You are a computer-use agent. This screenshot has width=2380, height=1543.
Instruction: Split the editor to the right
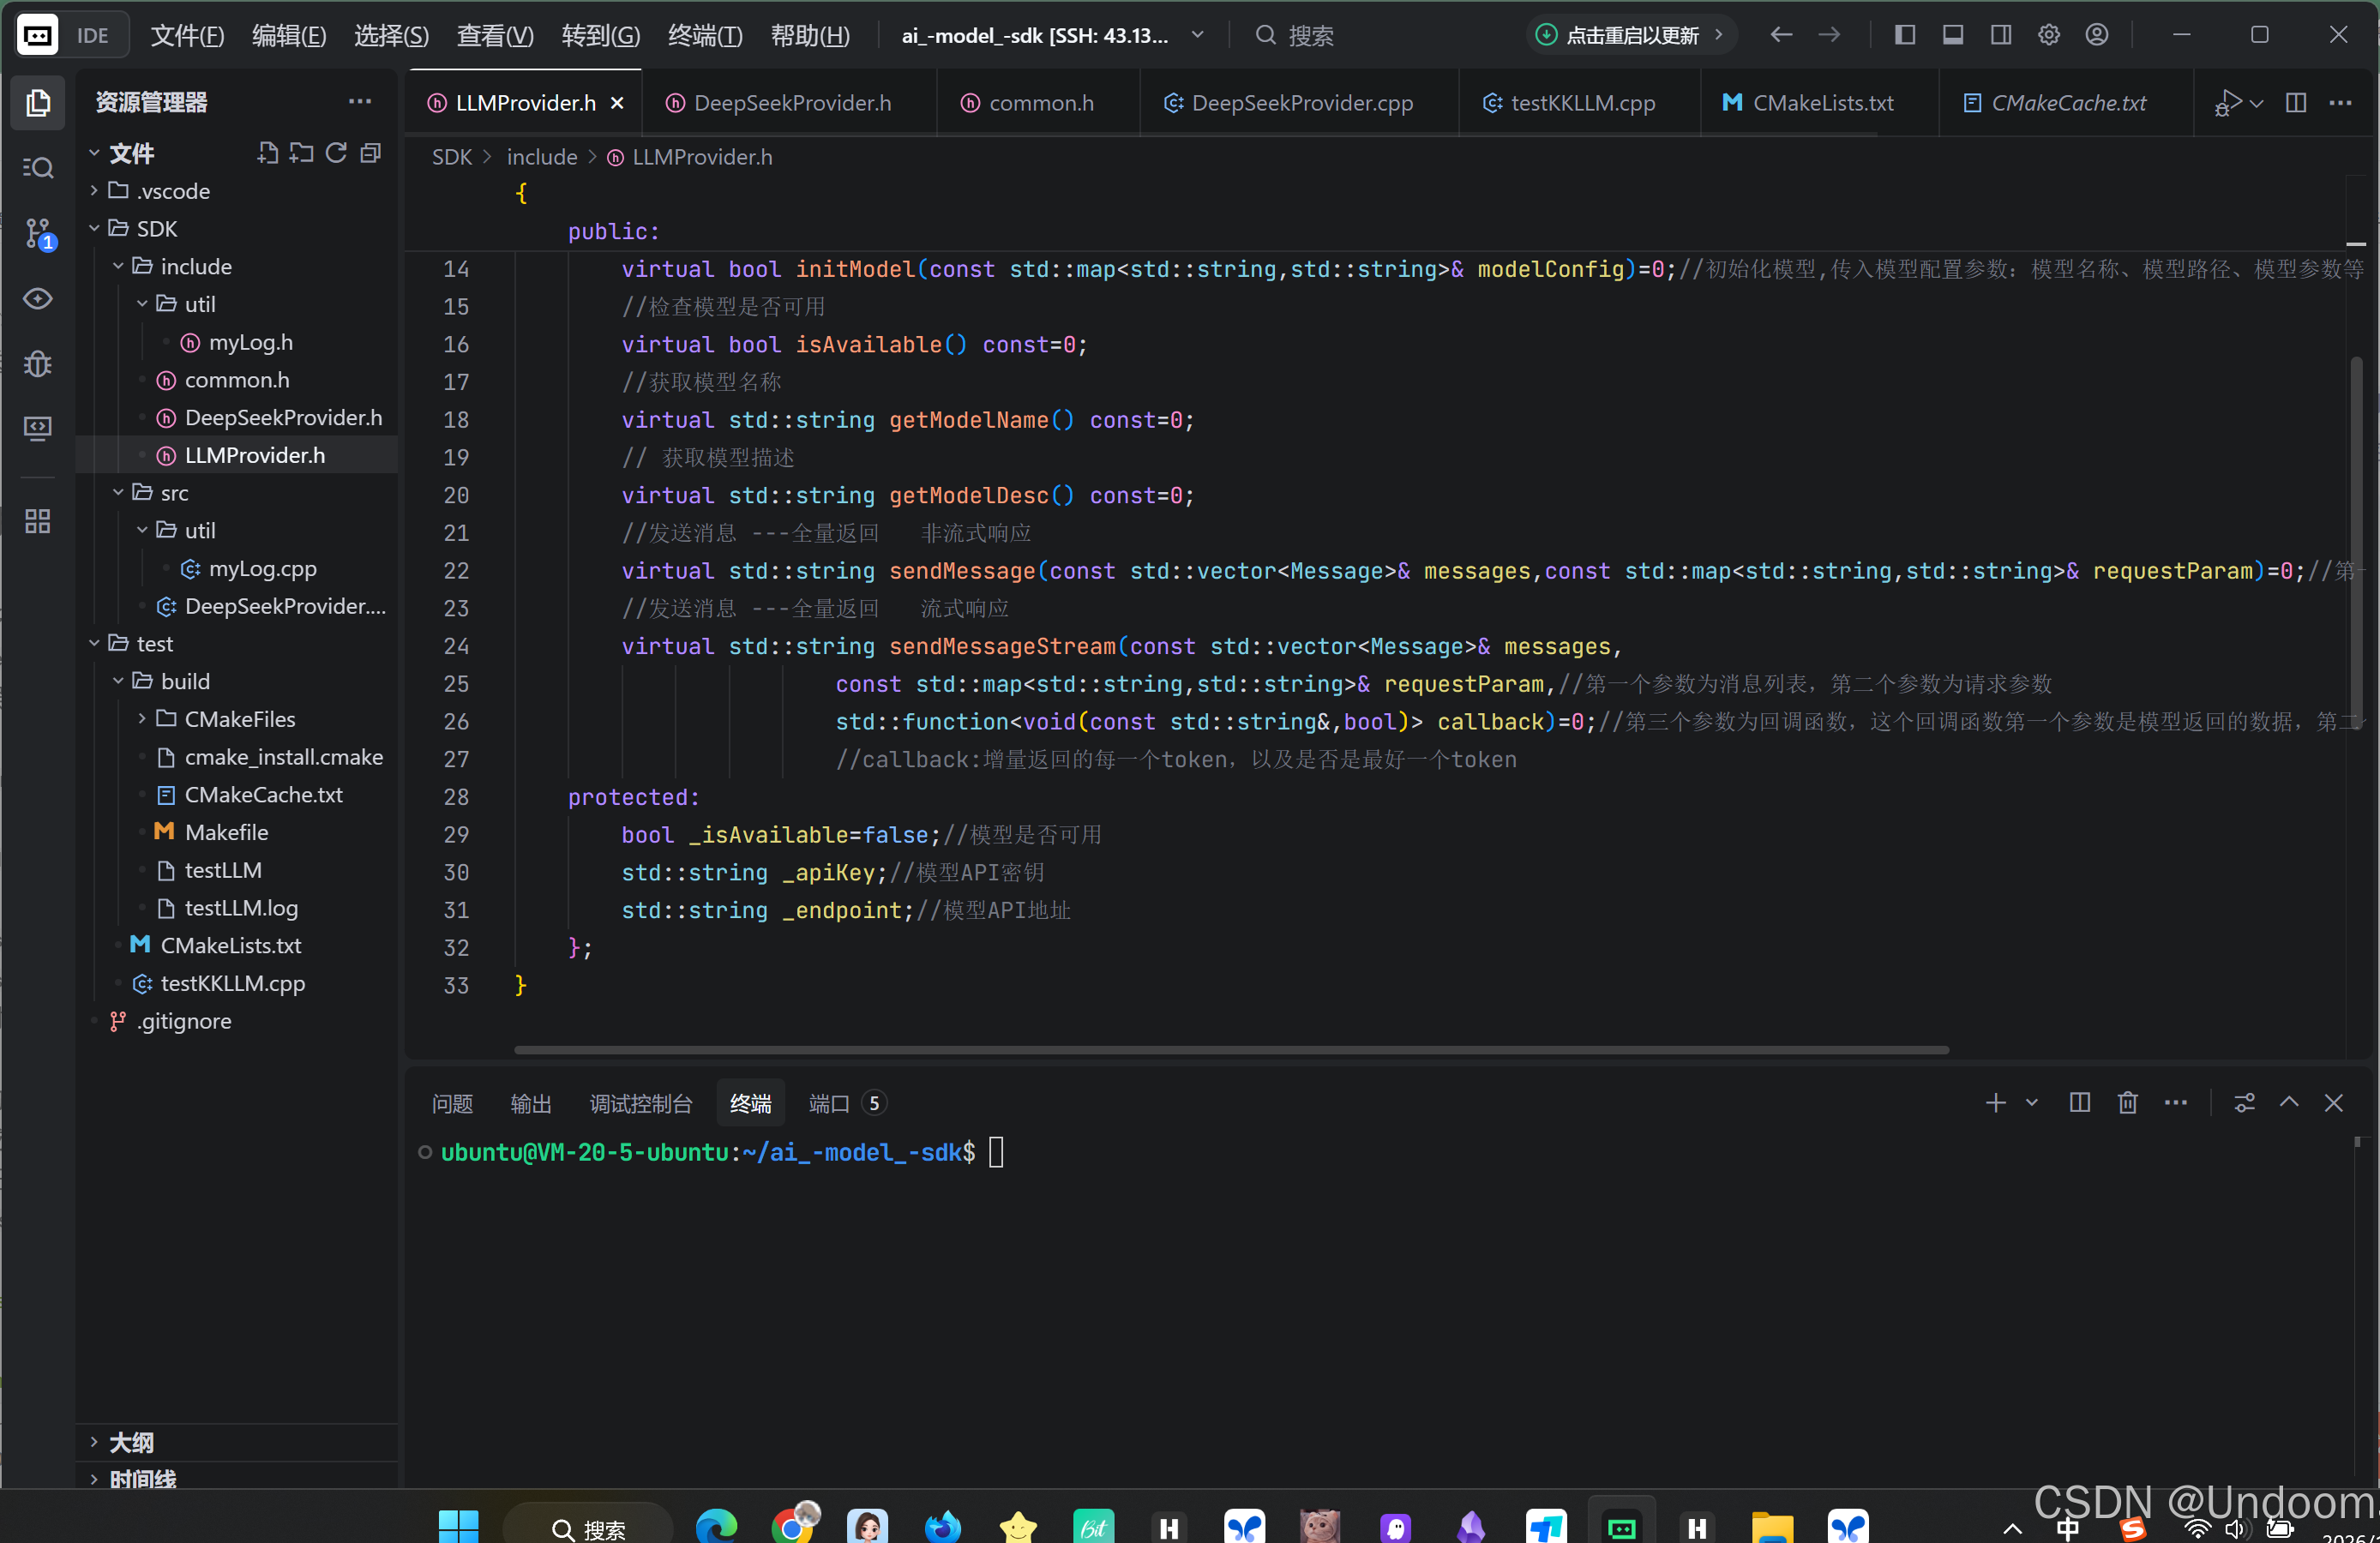point(2295,103)
